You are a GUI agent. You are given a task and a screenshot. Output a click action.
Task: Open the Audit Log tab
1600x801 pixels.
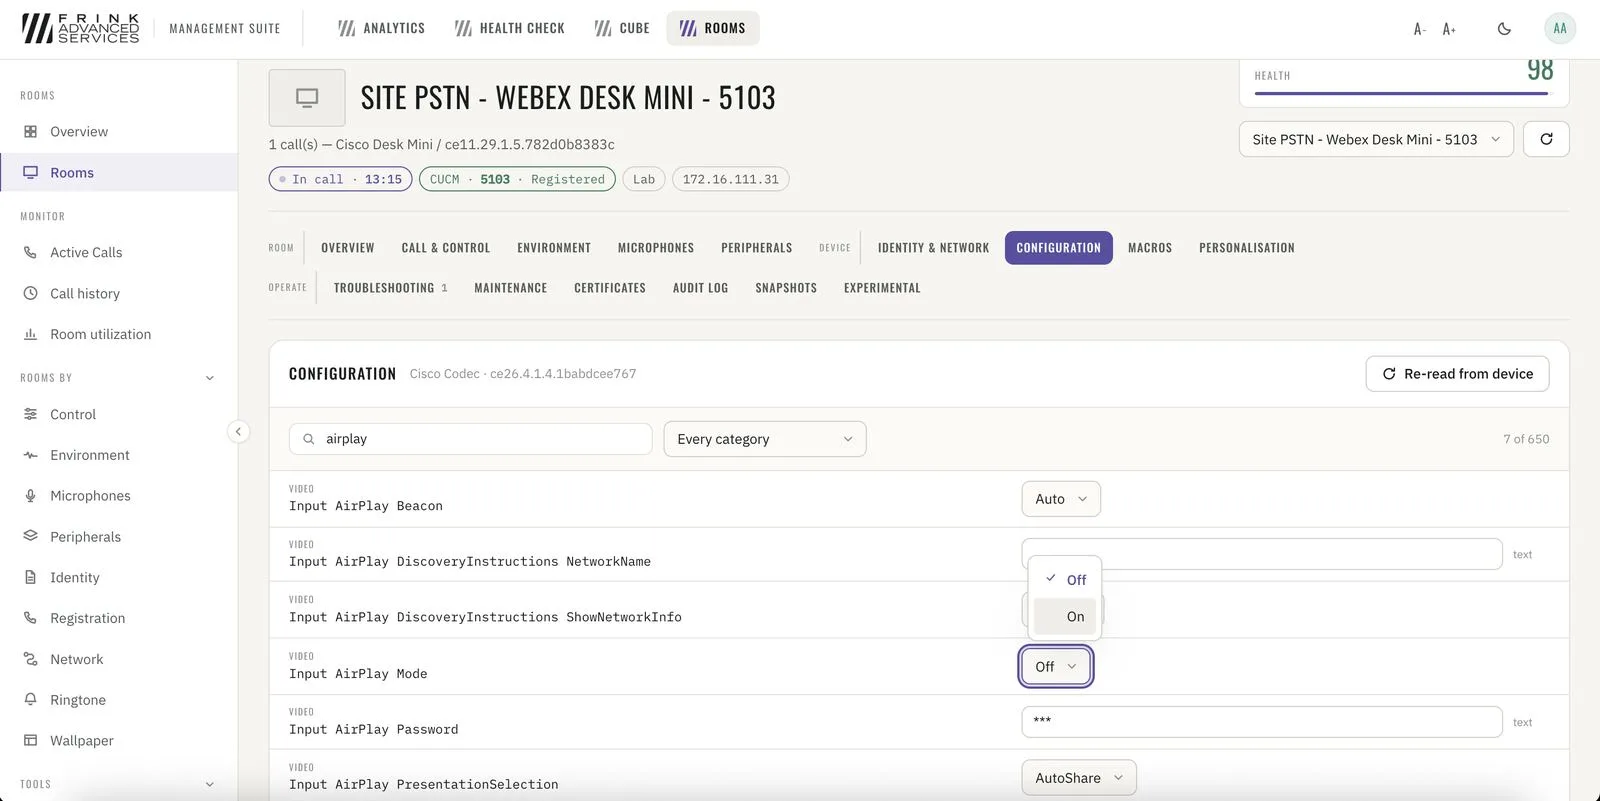click(x=700, y=288)
